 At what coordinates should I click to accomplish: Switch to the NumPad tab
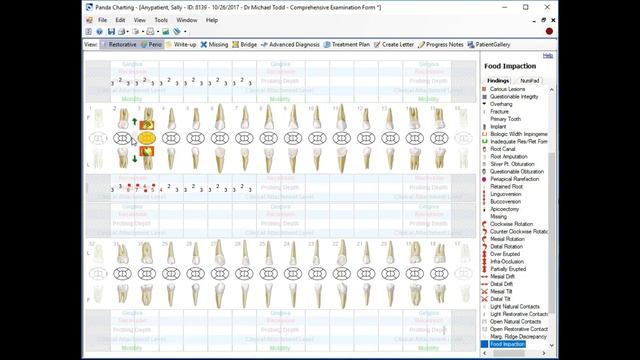click(529, 81)
